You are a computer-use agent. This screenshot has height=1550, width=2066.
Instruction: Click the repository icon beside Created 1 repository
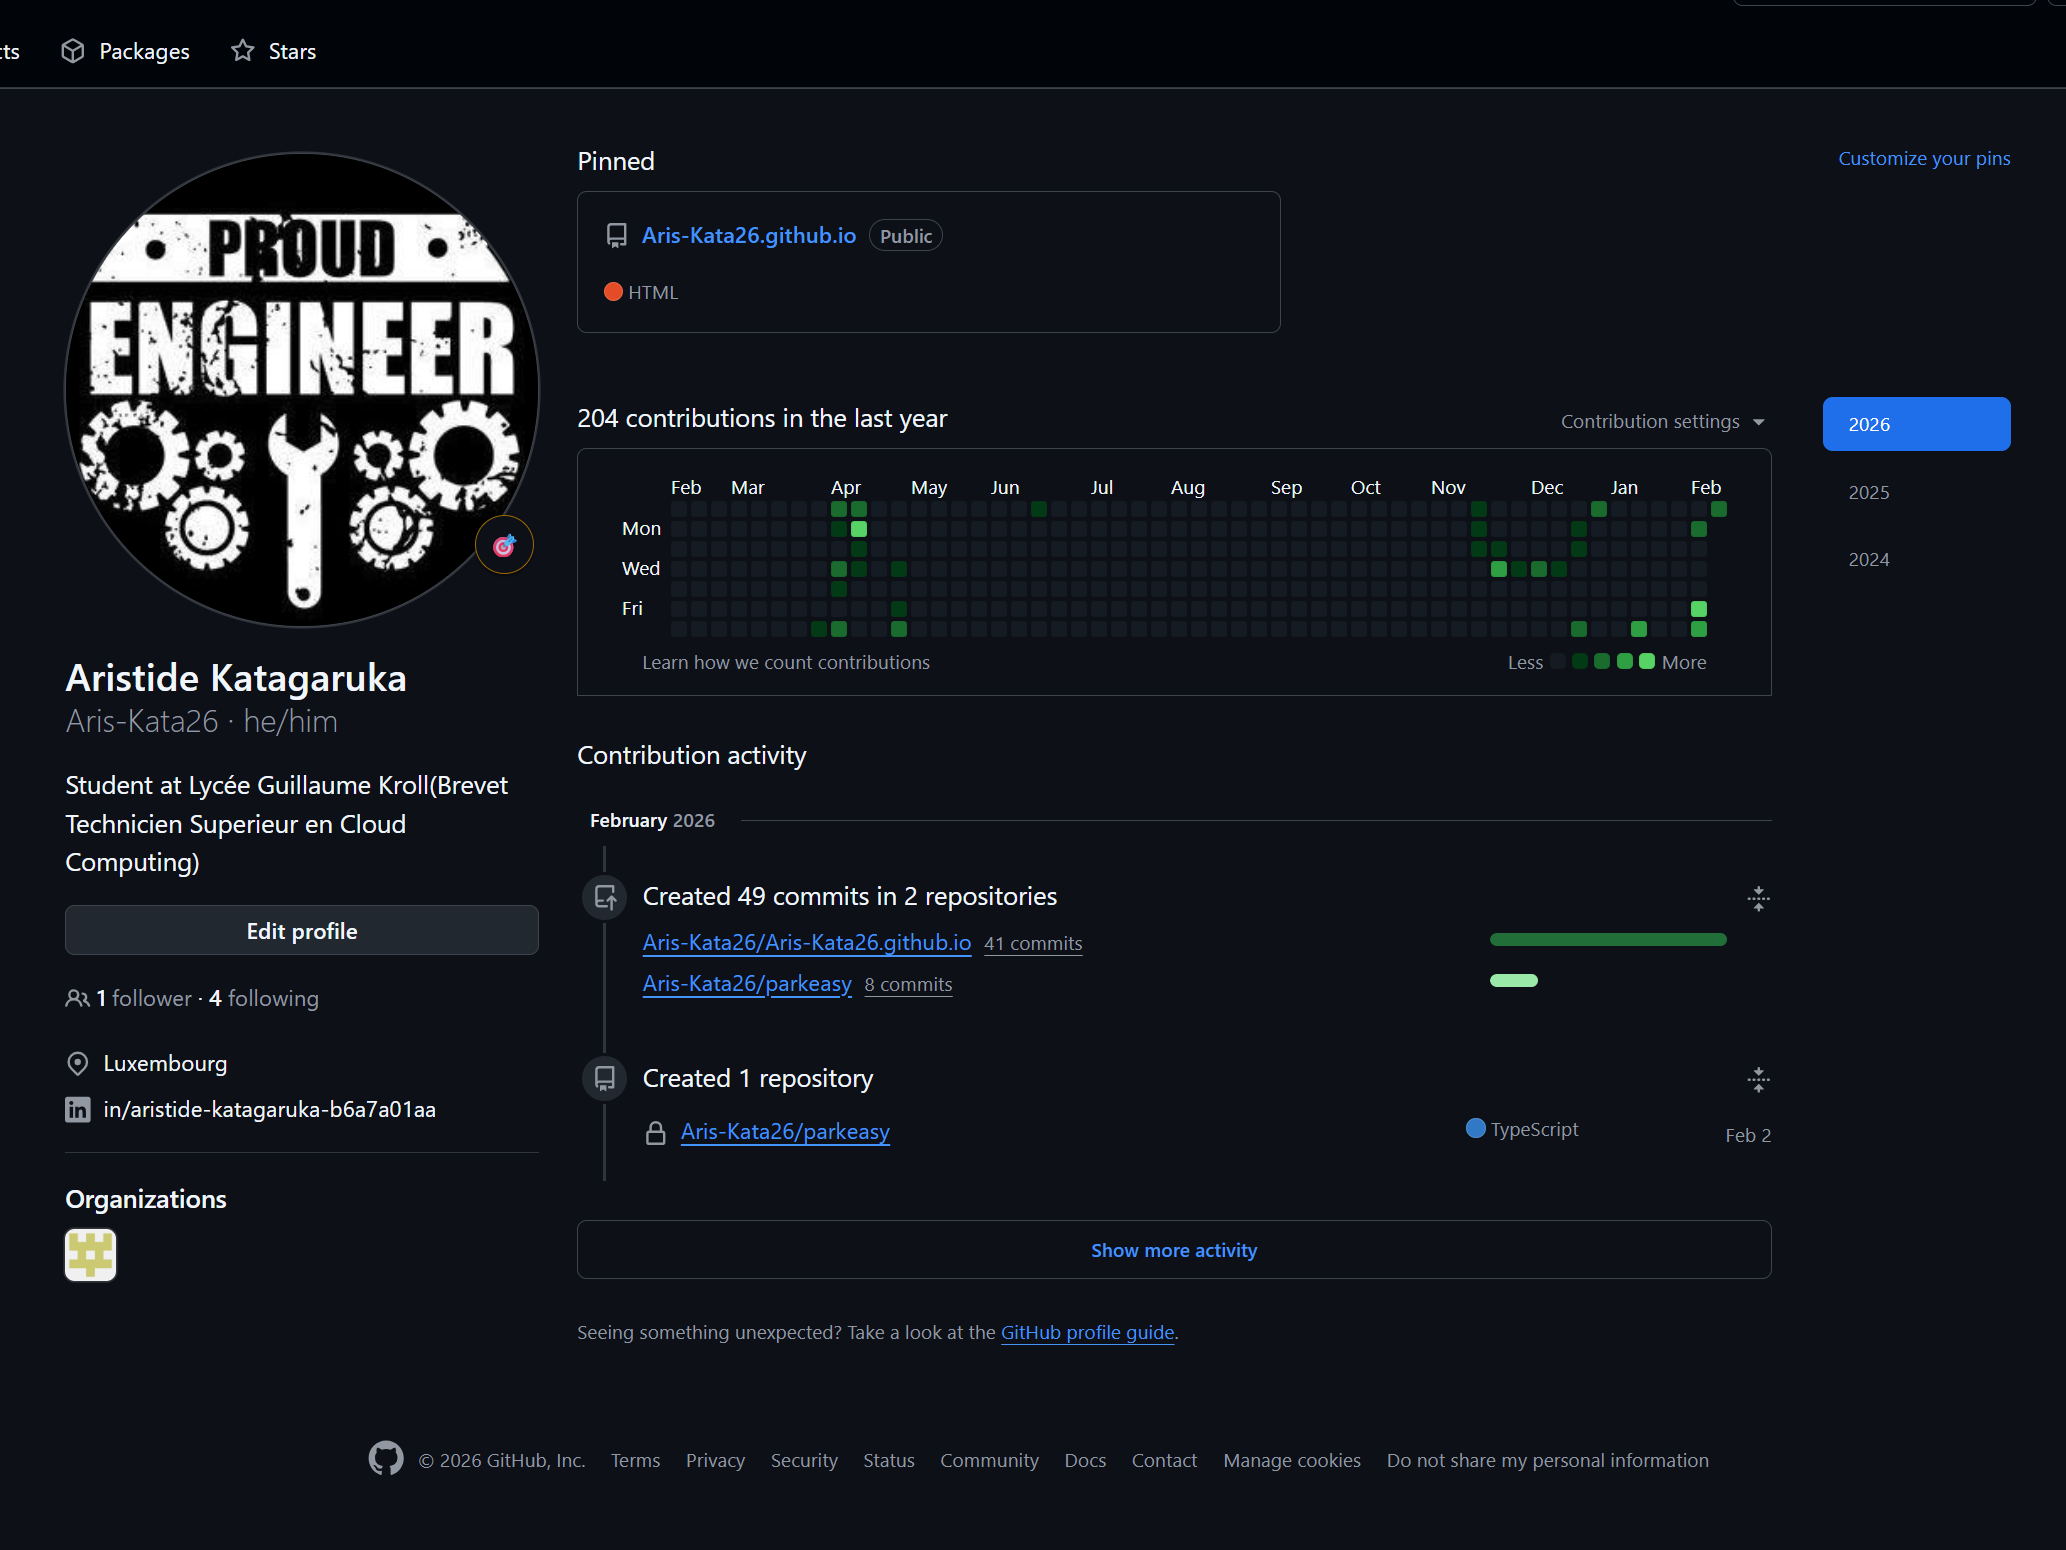pyautogui.click(x=605, y=1078)
